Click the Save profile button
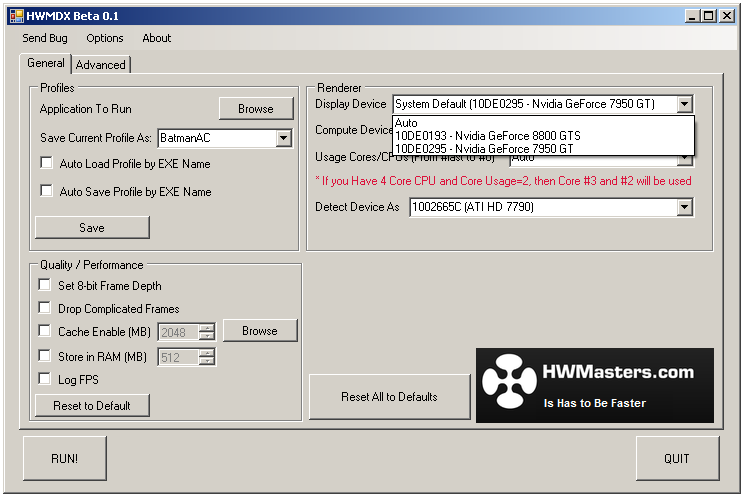The width and height of the screenshot is (742, 497). point(92,228)
